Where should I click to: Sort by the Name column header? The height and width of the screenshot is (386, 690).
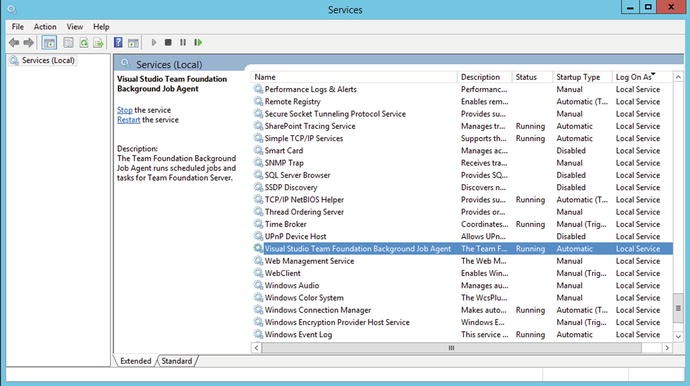(354, 77)
